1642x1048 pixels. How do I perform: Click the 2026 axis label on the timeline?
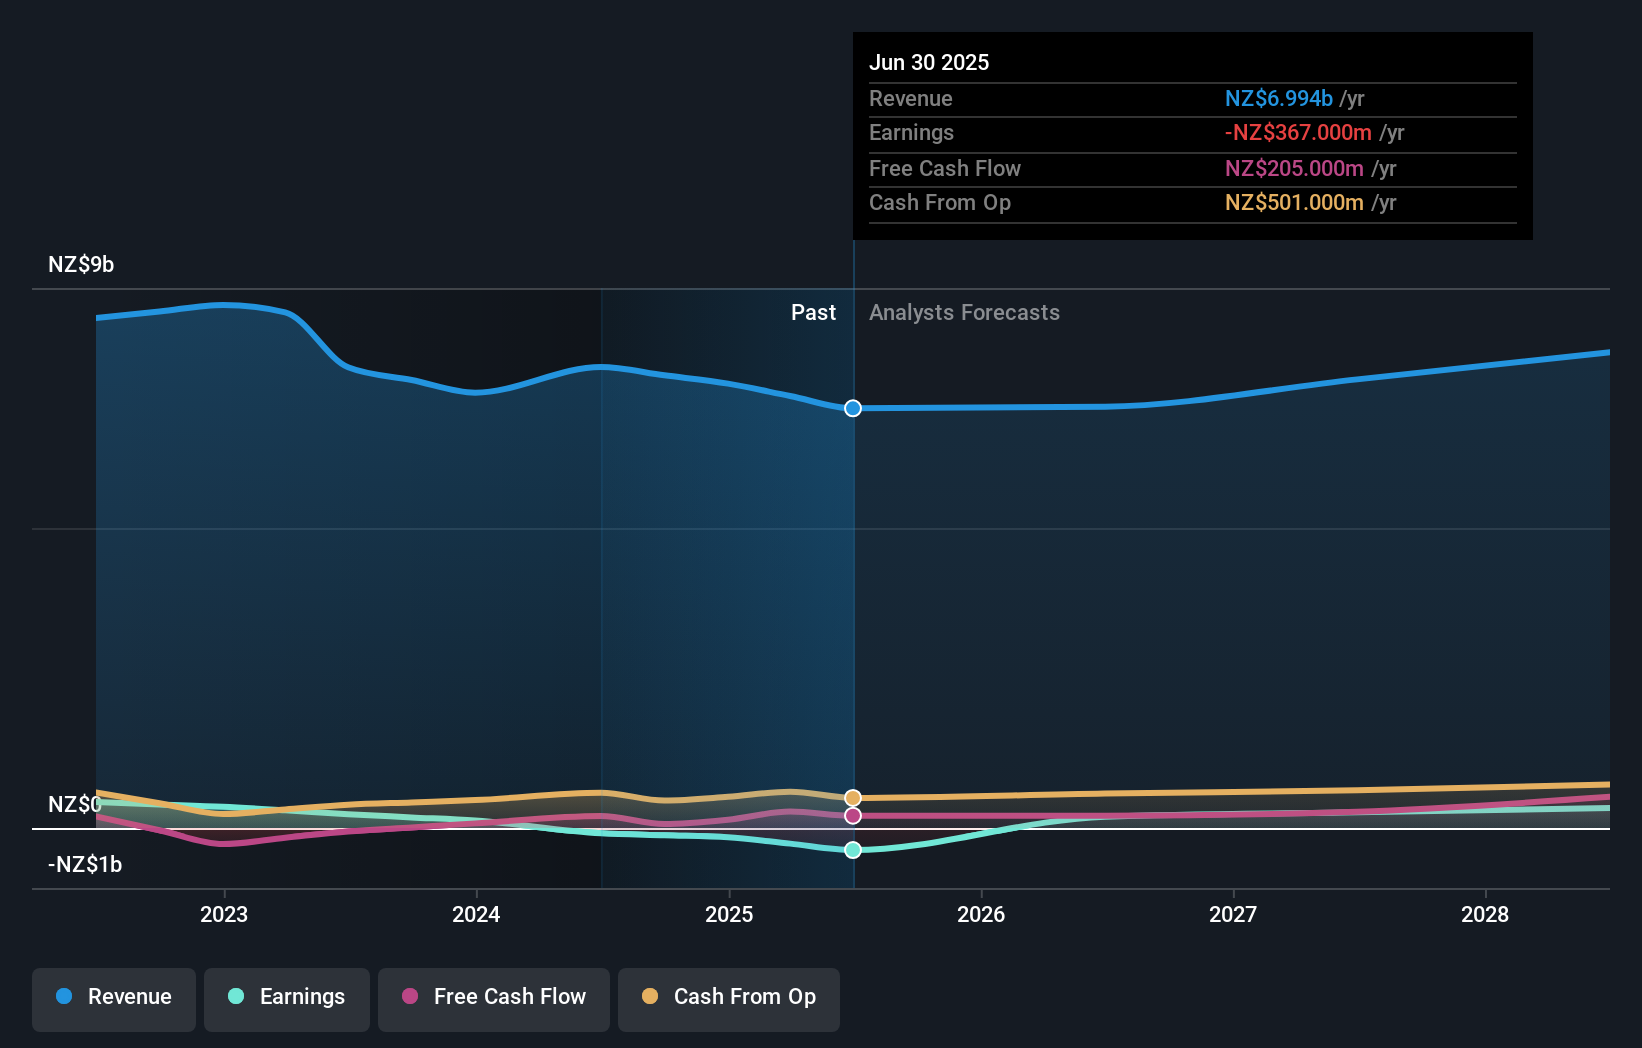point(982,914)
